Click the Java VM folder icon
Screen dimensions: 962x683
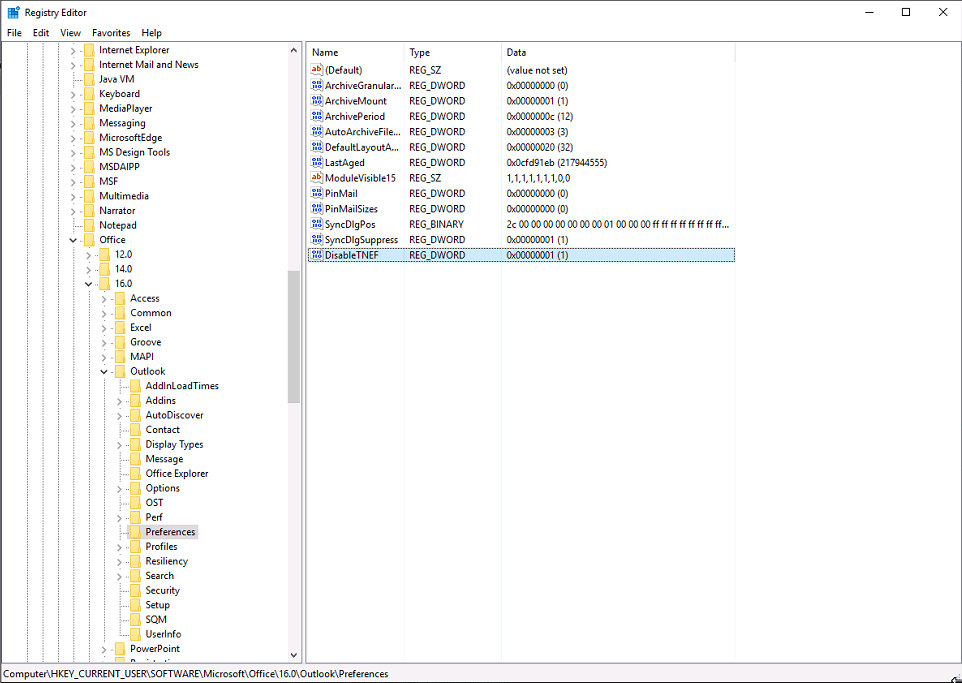89,79
